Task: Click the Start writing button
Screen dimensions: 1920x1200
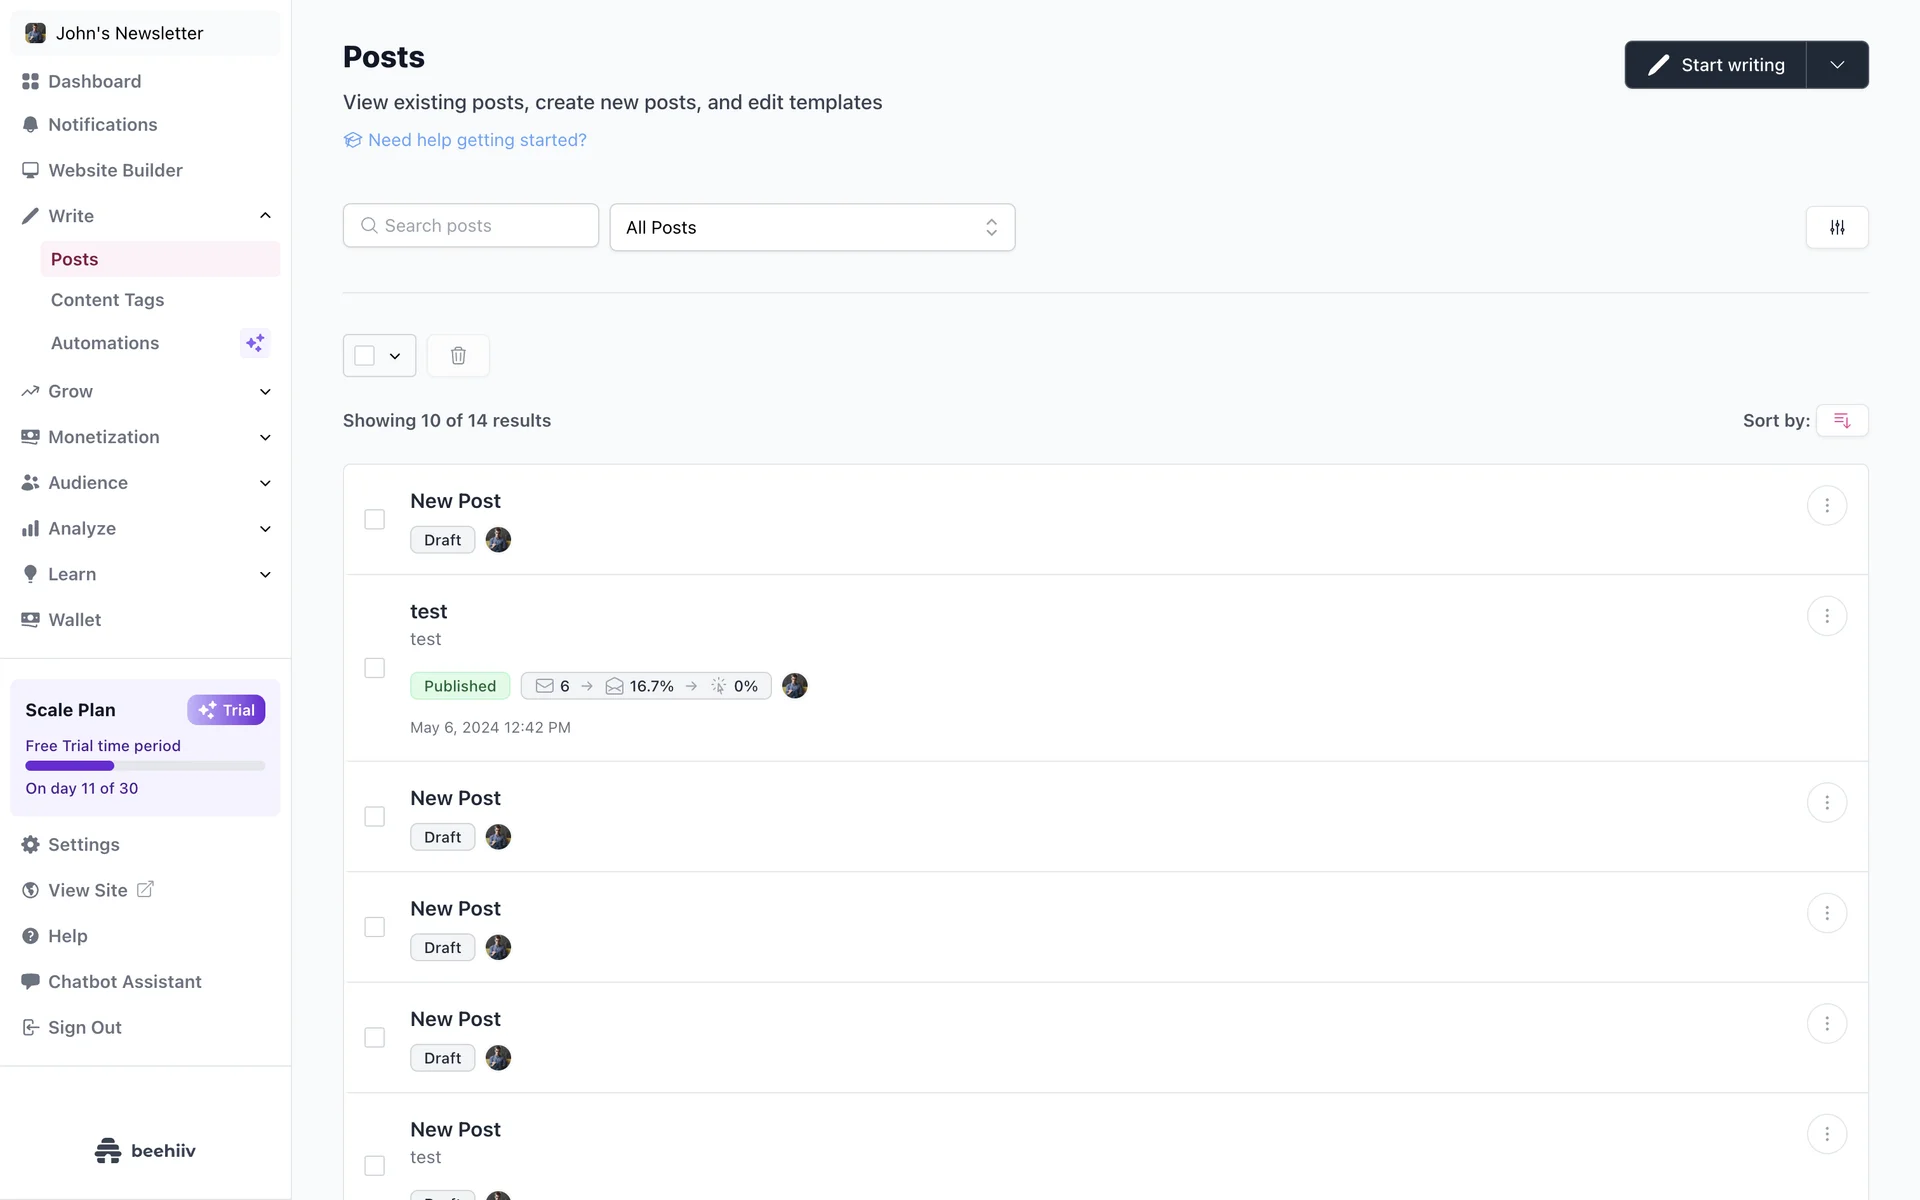Action: pos(1716,65)
